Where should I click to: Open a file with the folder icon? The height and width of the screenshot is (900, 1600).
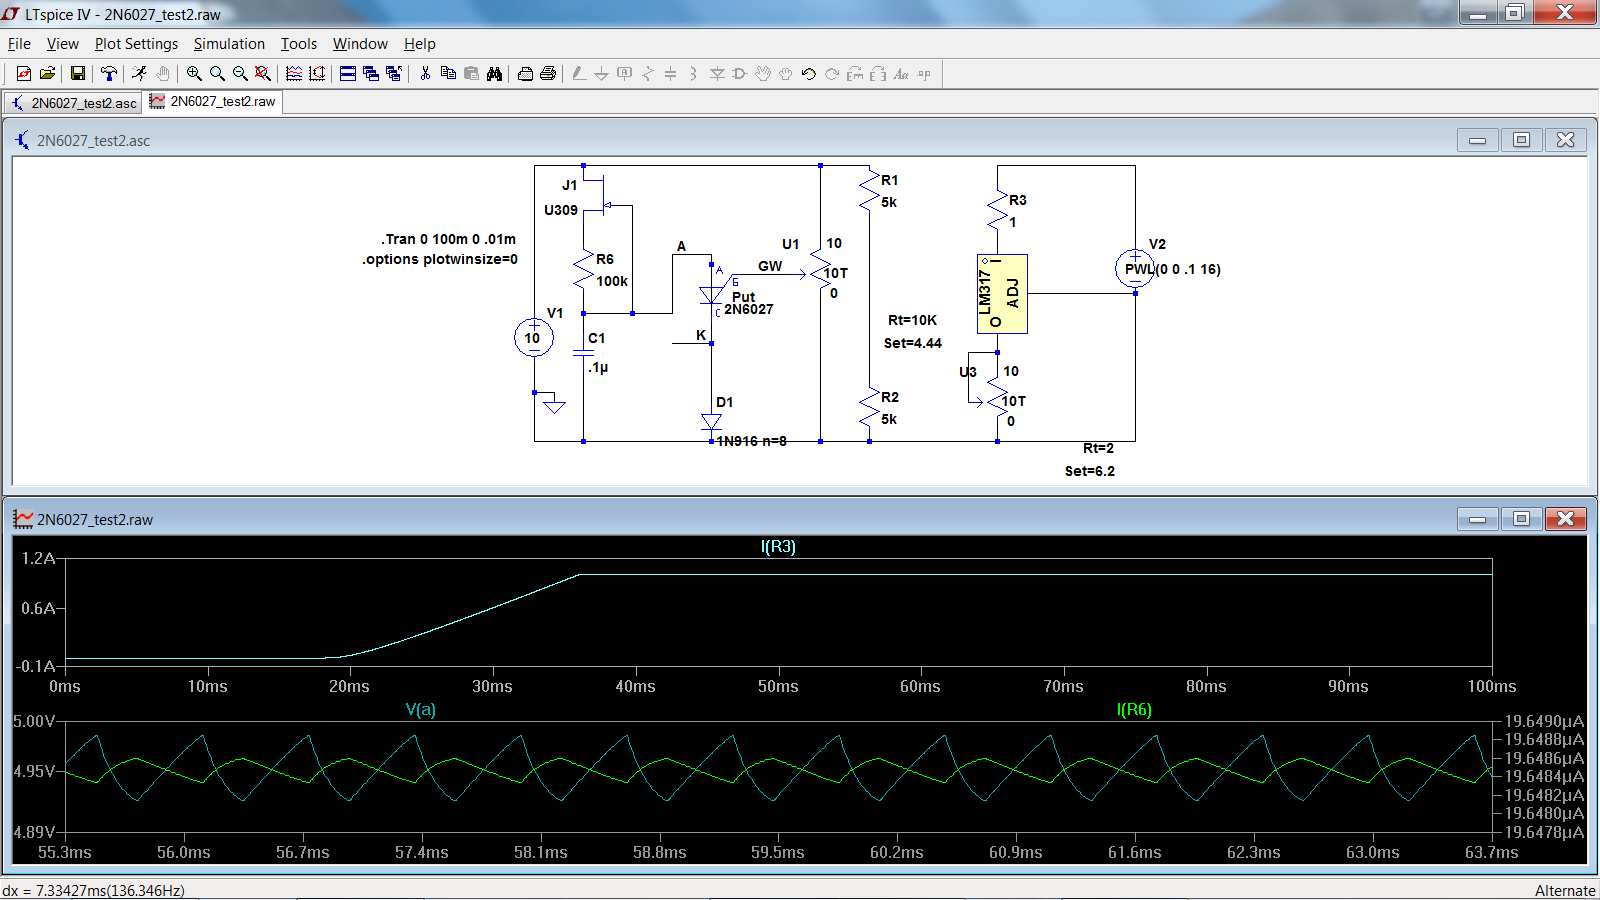click(x=46, y=74)
